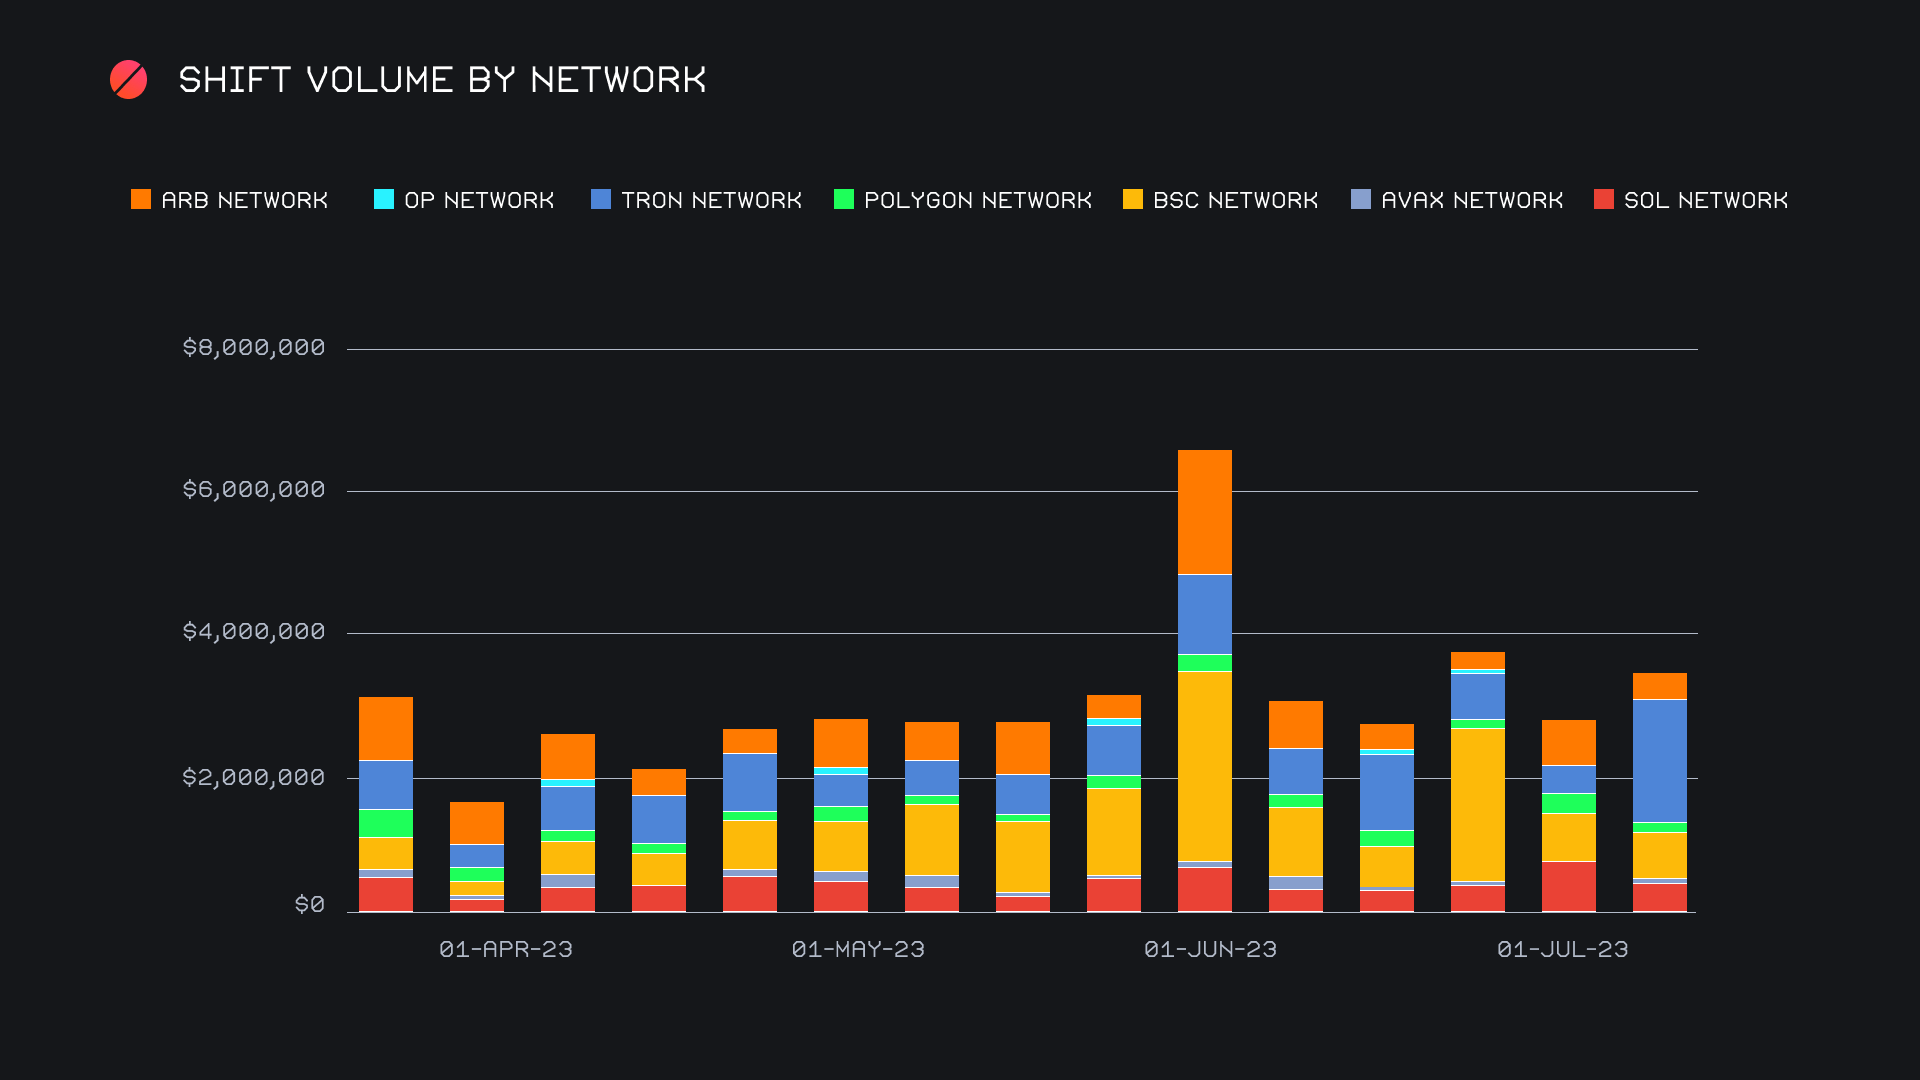The image size is (1920, 1080).
Task: Click the TRON Network blue legend swatch
Action: point(601,199)
